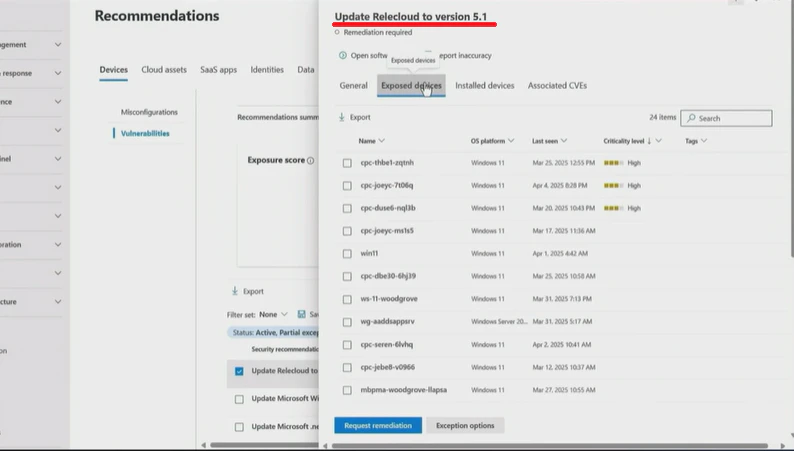Screen dimensions: 794x451
Task: Open Misconfigurations section
Action: click(x=149, y=112)
